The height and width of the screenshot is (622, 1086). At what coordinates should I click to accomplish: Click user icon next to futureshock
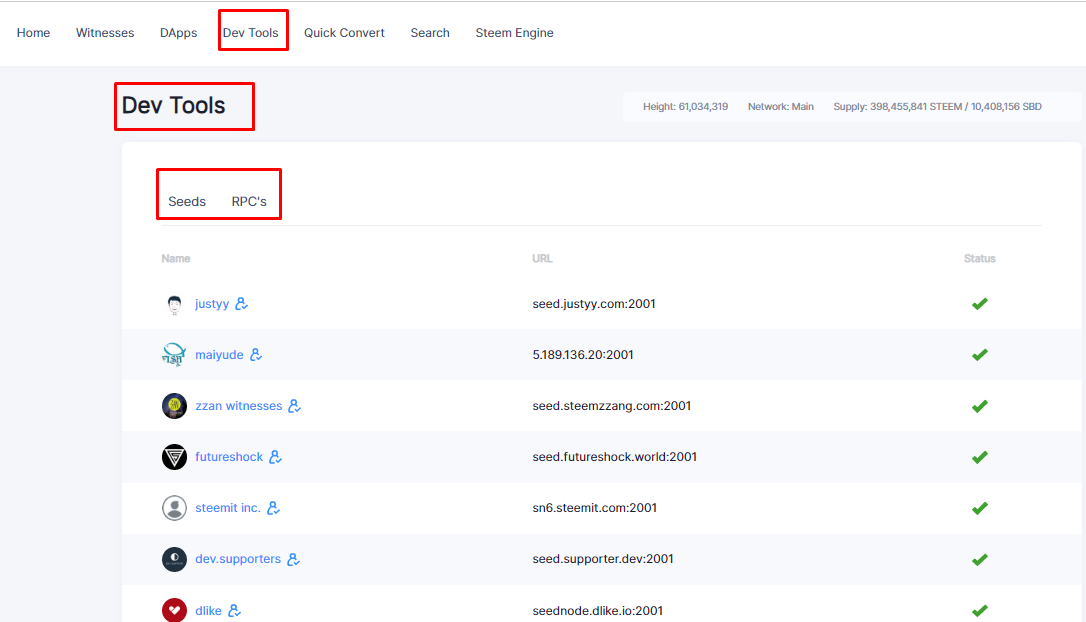point(275,457)
